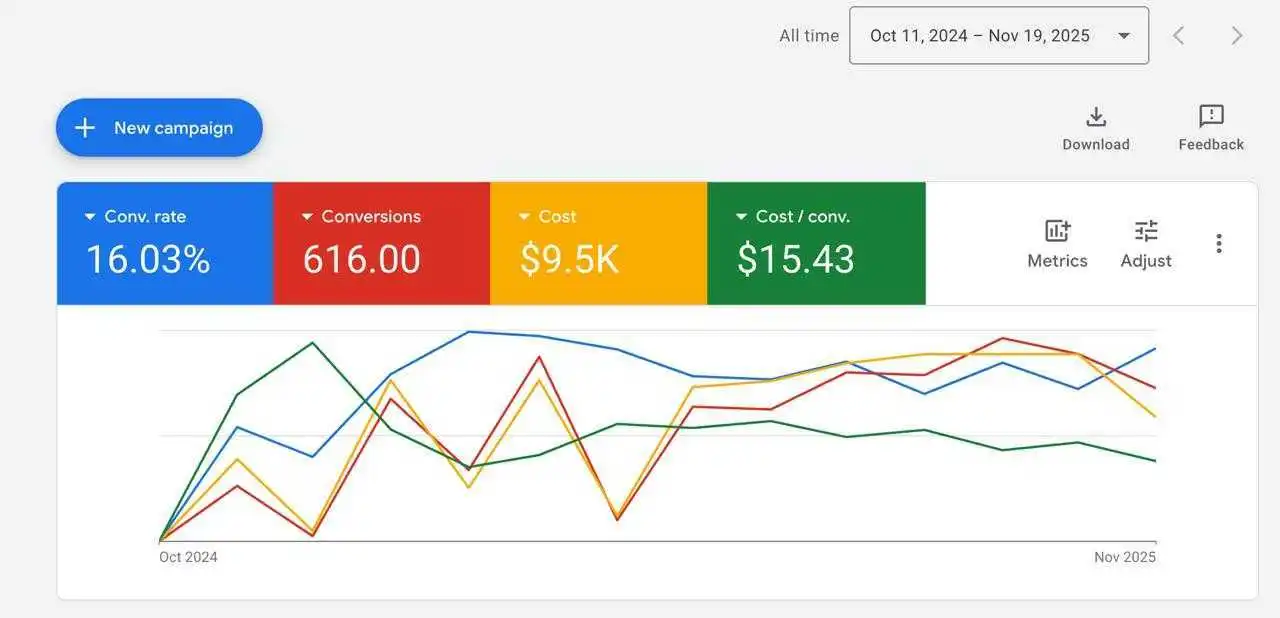Click the New campaign button
Screen dimensions: 1280x618
tap(159, 128)
